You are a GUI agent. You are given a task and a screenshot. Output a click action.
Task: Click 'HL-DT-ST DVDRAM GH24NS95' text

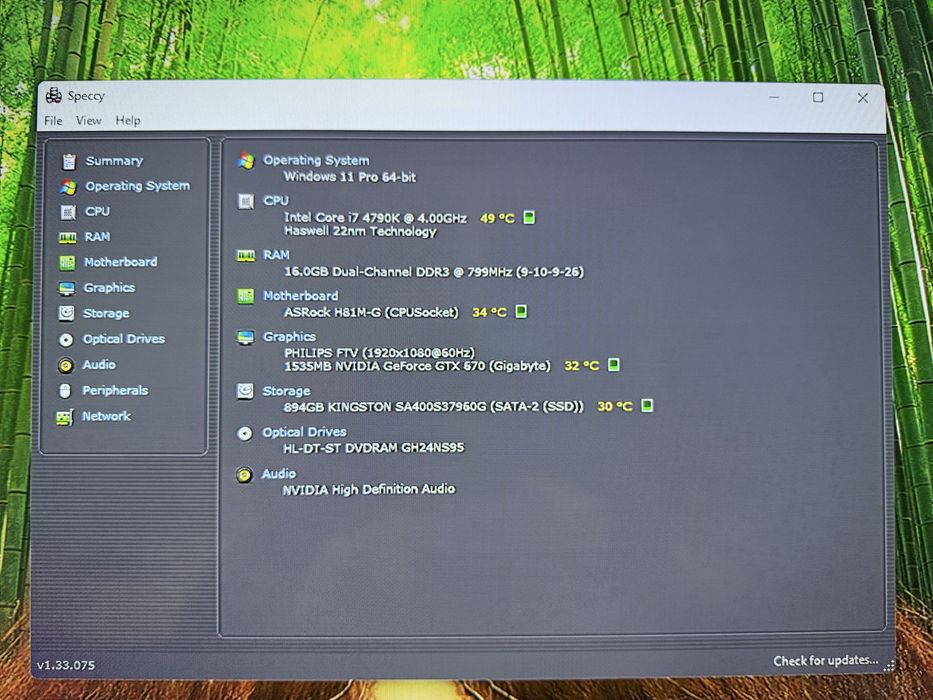[374, 448]
